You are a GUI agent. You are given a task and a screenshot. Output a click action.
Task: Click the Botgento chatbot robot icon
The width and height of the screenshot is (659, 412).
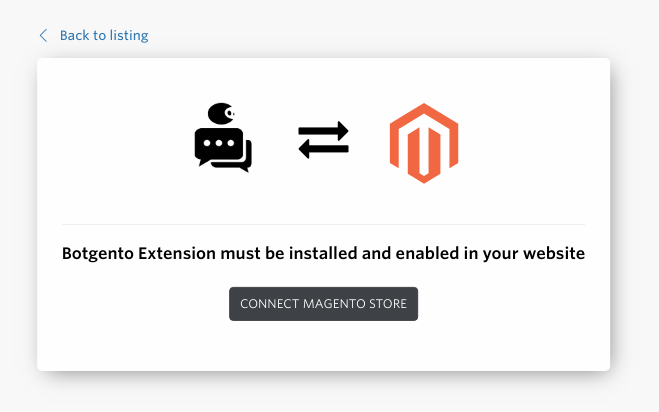223,137
